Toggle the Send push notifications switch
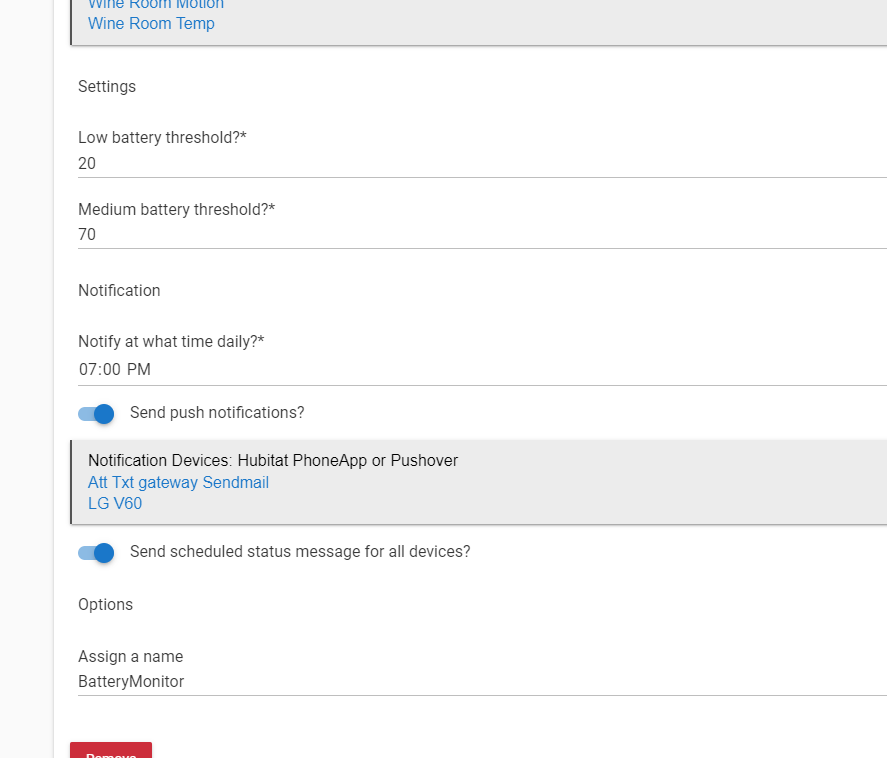The image size is (887, 758). pyautogui.click(x=96, y=413)
